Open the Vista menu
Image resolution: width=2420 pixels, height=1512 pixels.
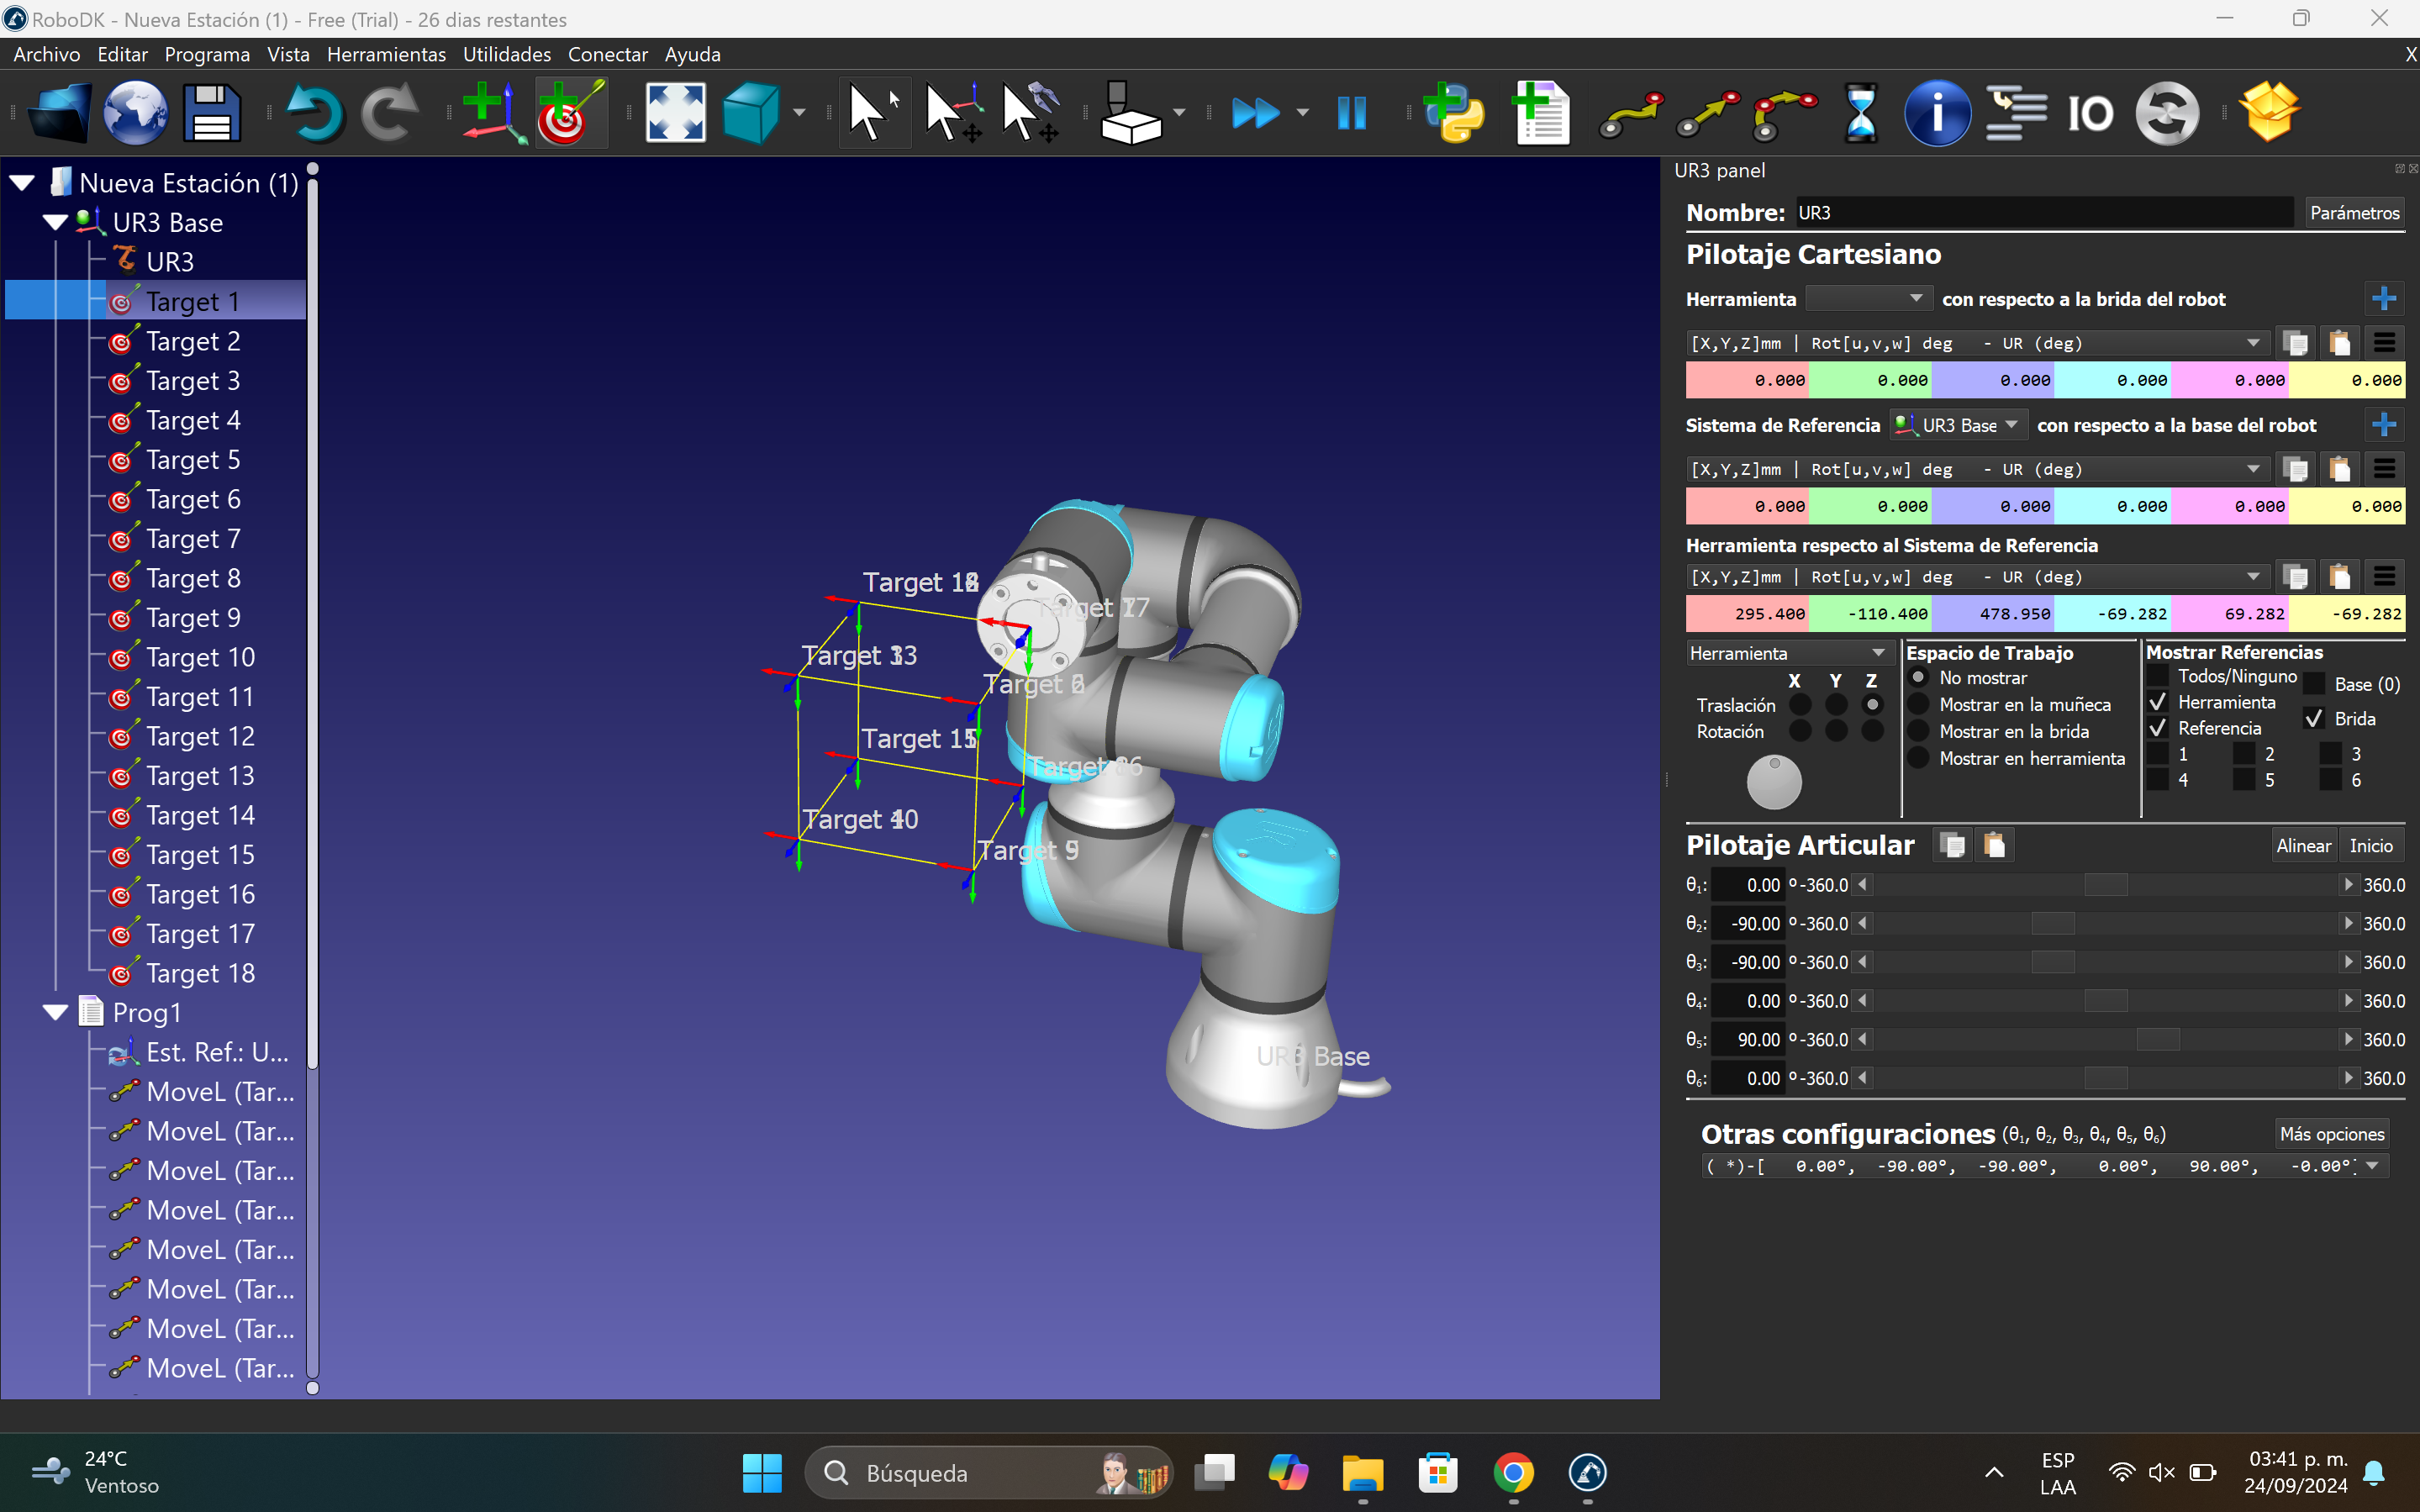288,54
